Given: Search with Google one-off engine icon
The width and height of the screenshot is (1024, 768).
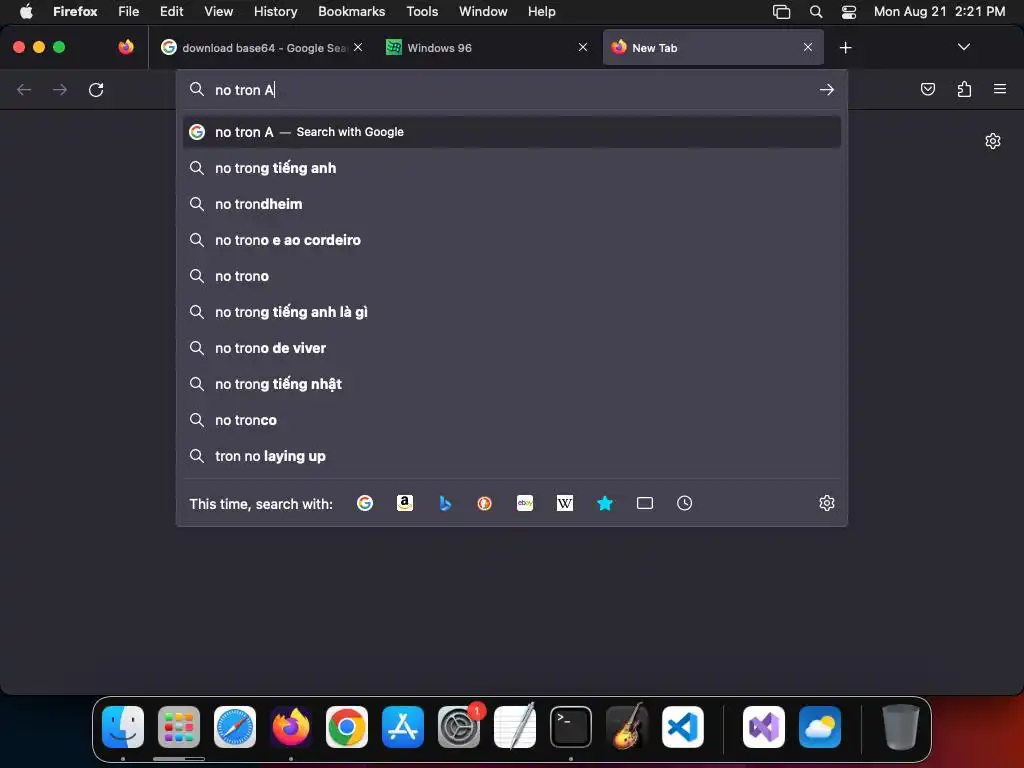Looking at the screenshot, I should tap(365, 503).
